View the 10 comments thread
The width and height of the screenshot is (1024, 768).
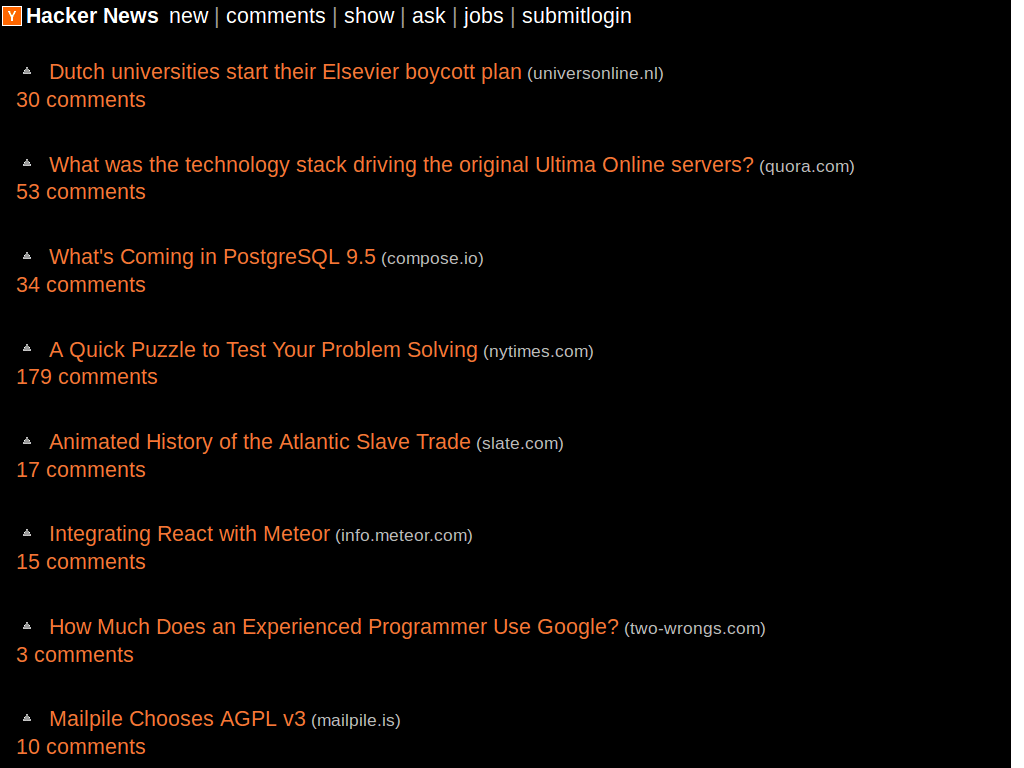pyautogui.click(x=81, y=746)
